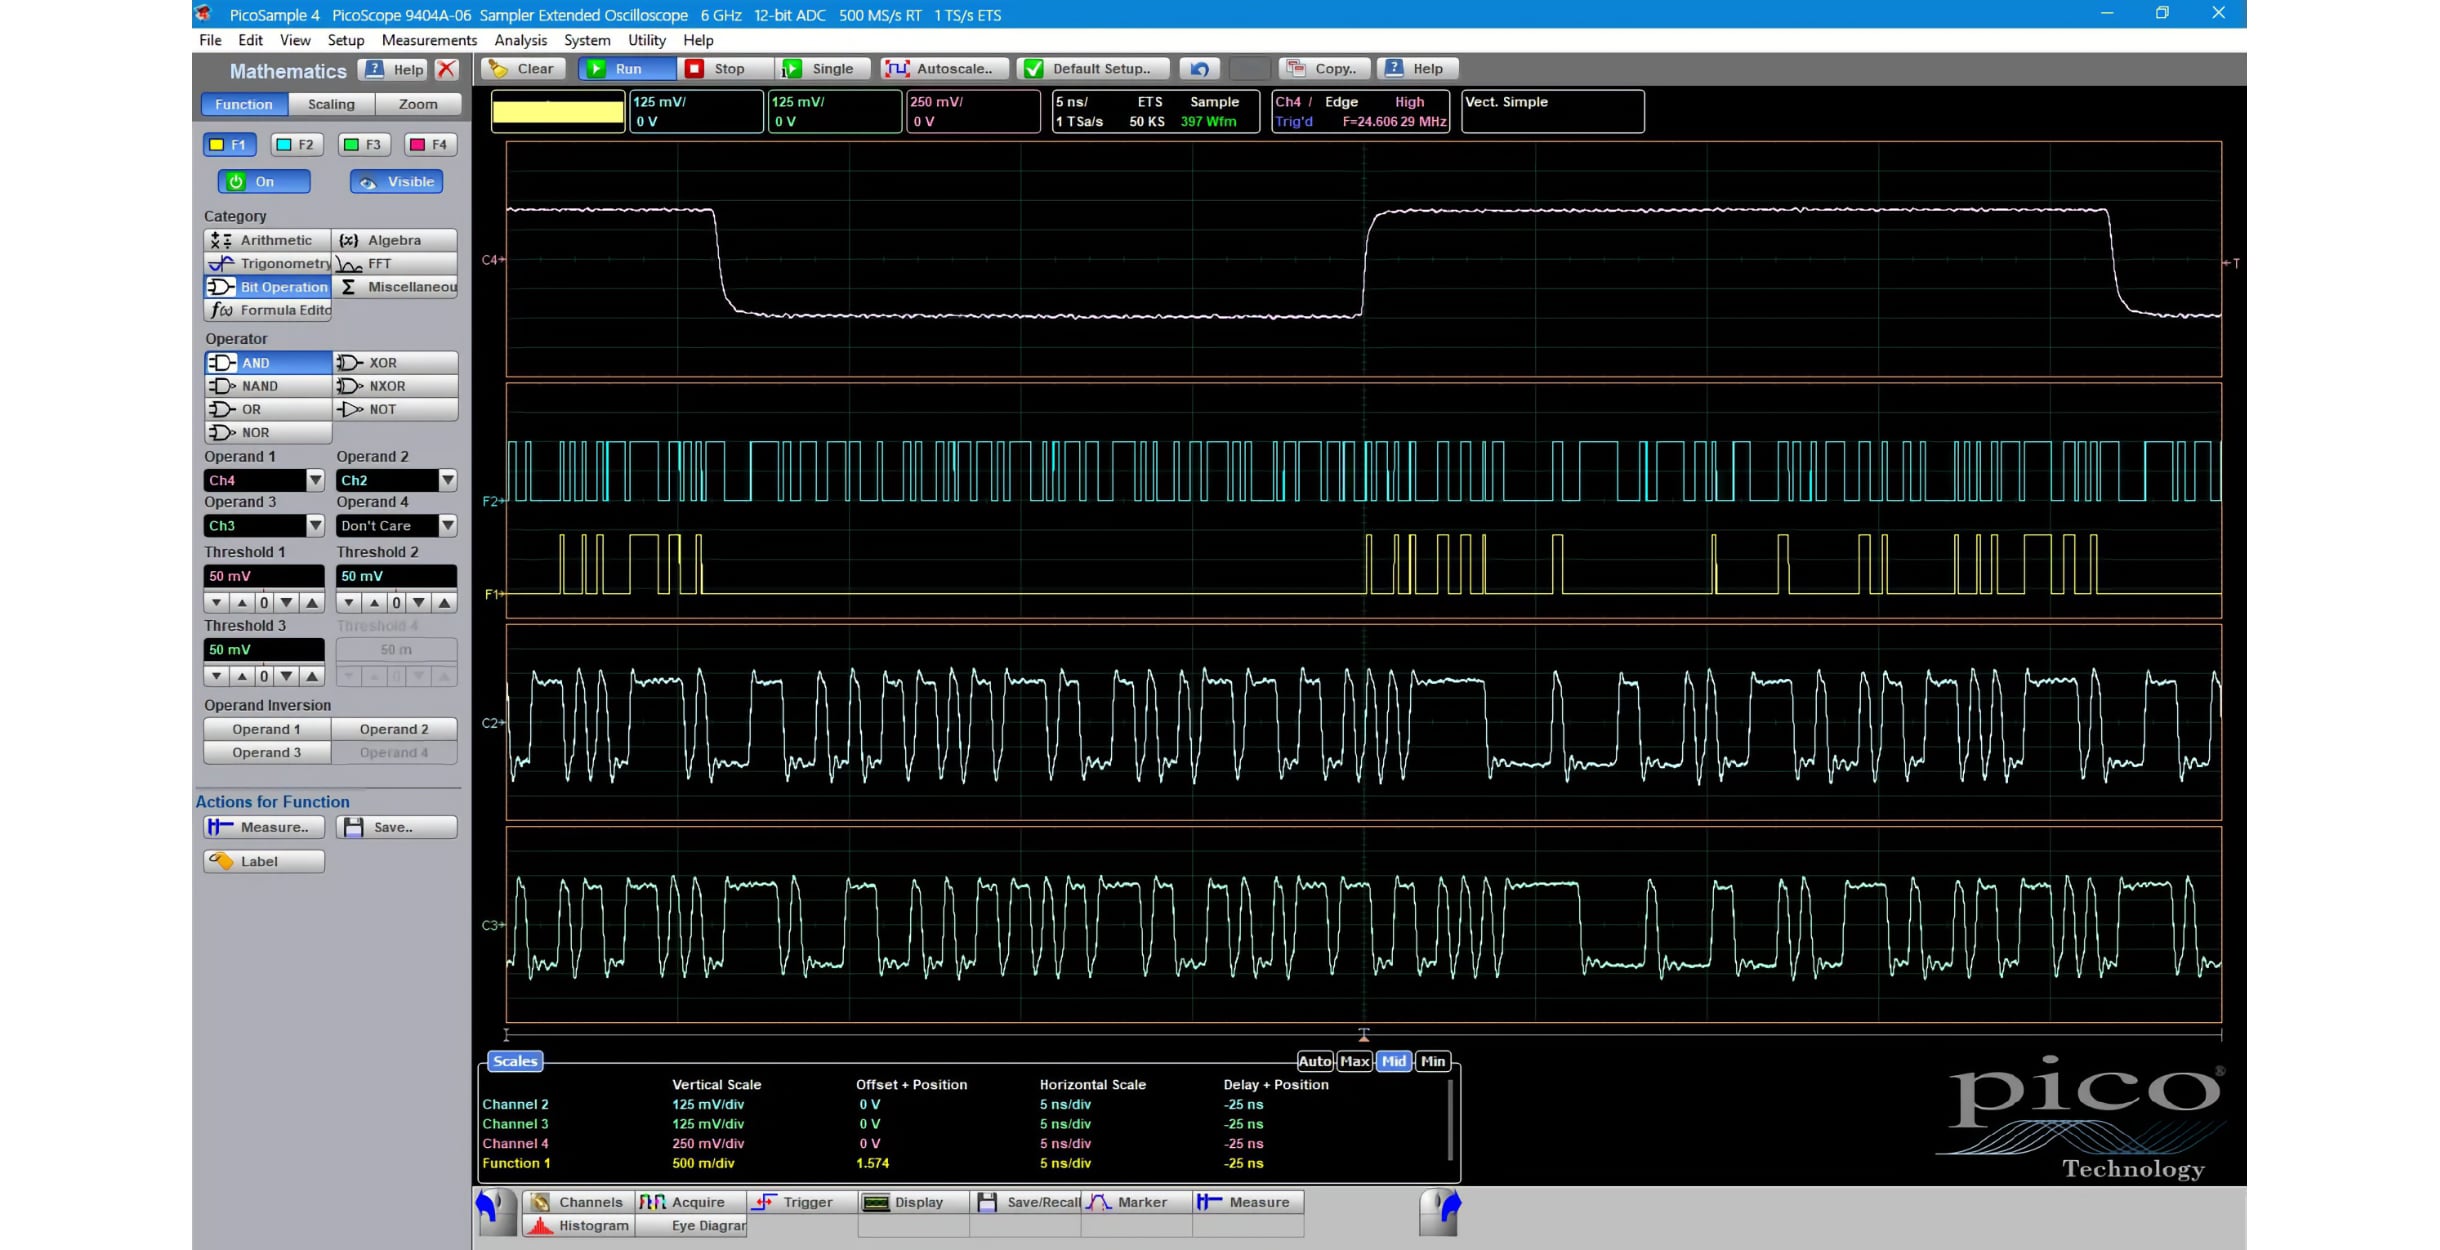The image size is (2440, 1250).
Task: Toggle inversion for Operand 1
Action: tap(267, 729)
